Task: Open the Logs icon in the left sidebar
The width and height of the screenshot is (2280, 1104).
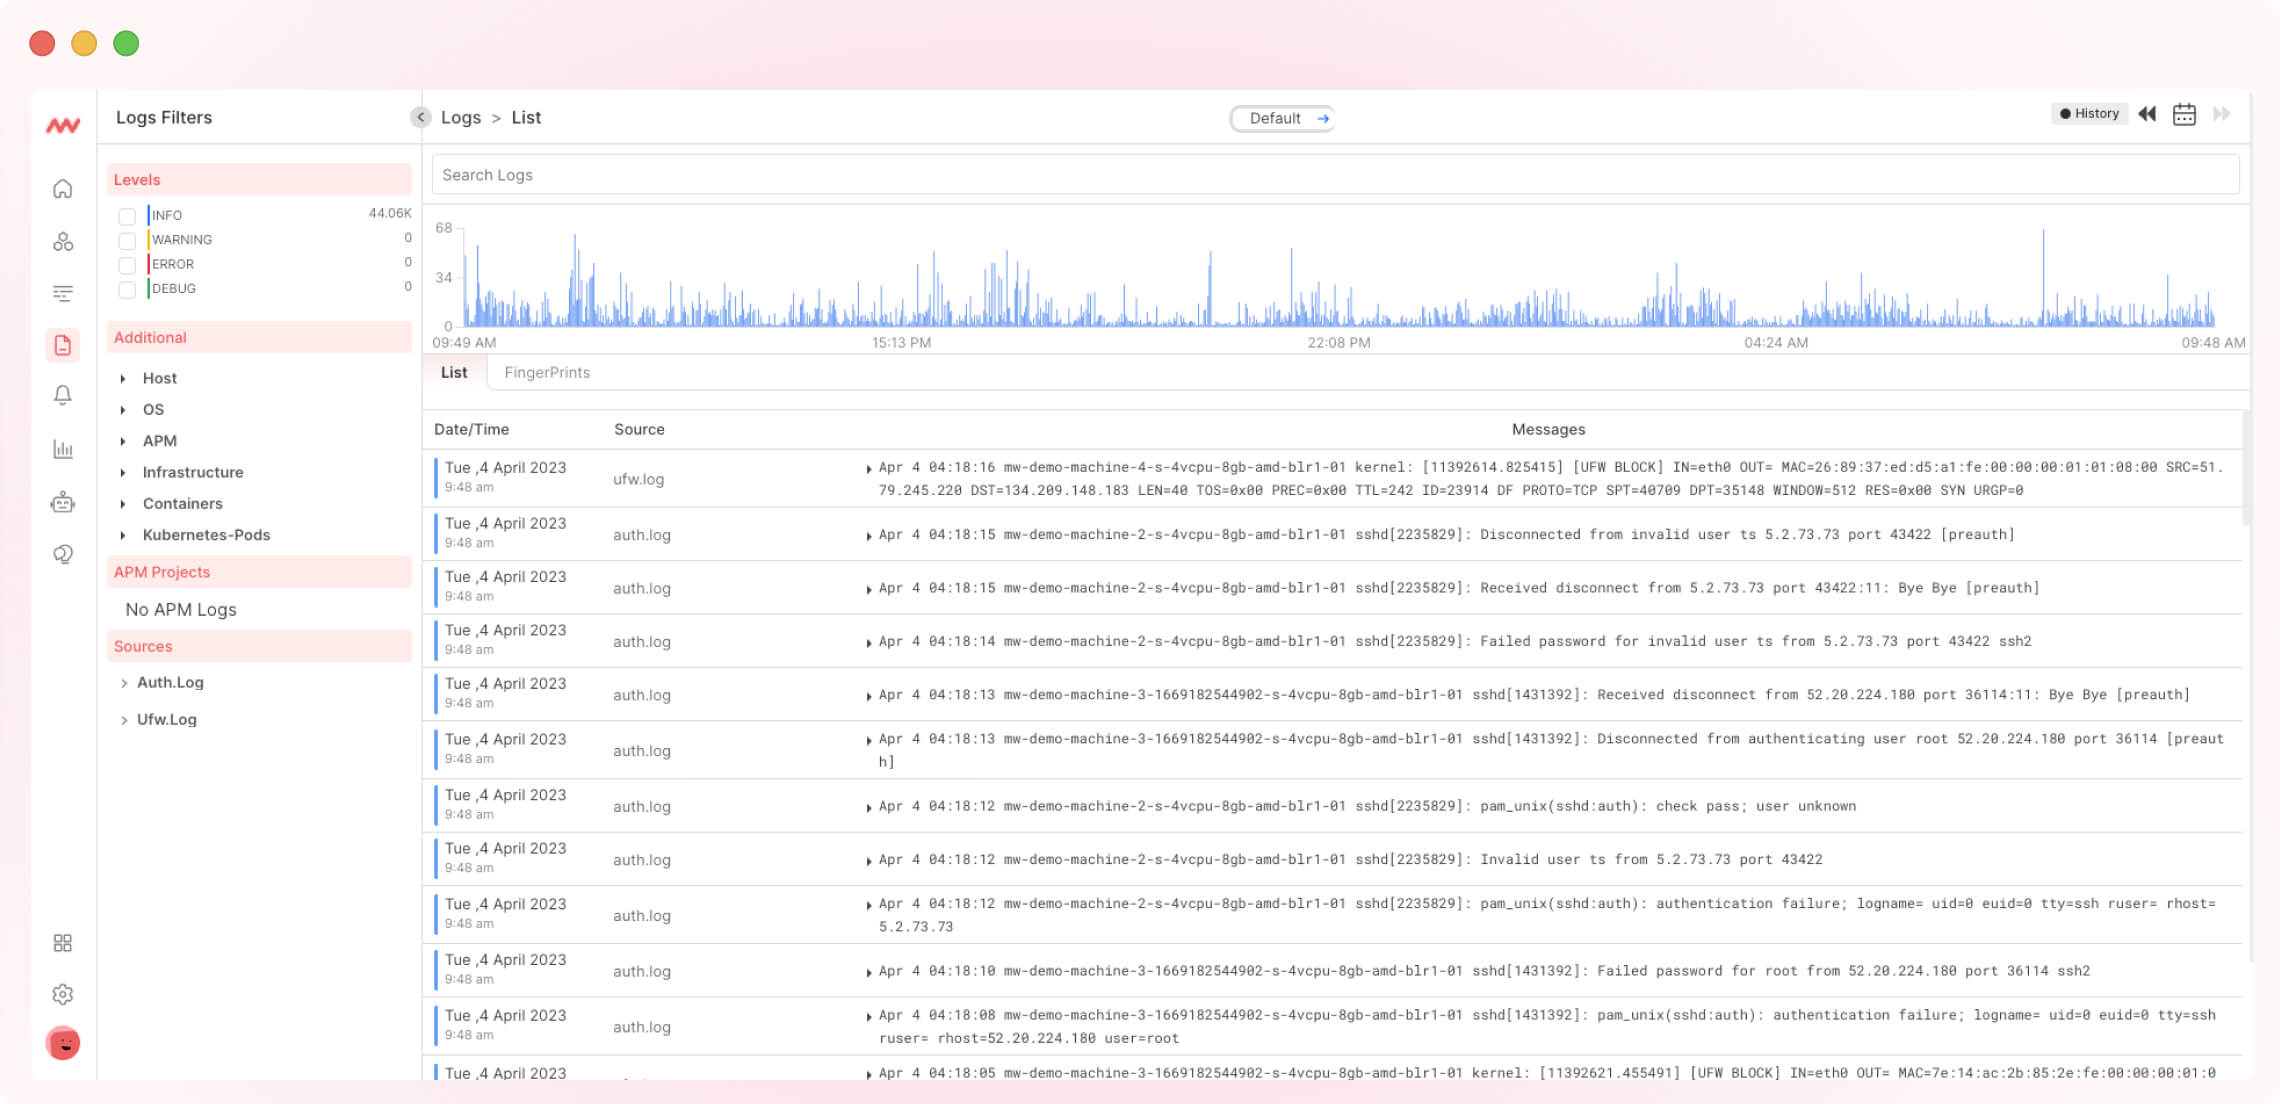Action: (x=63, y=345)
